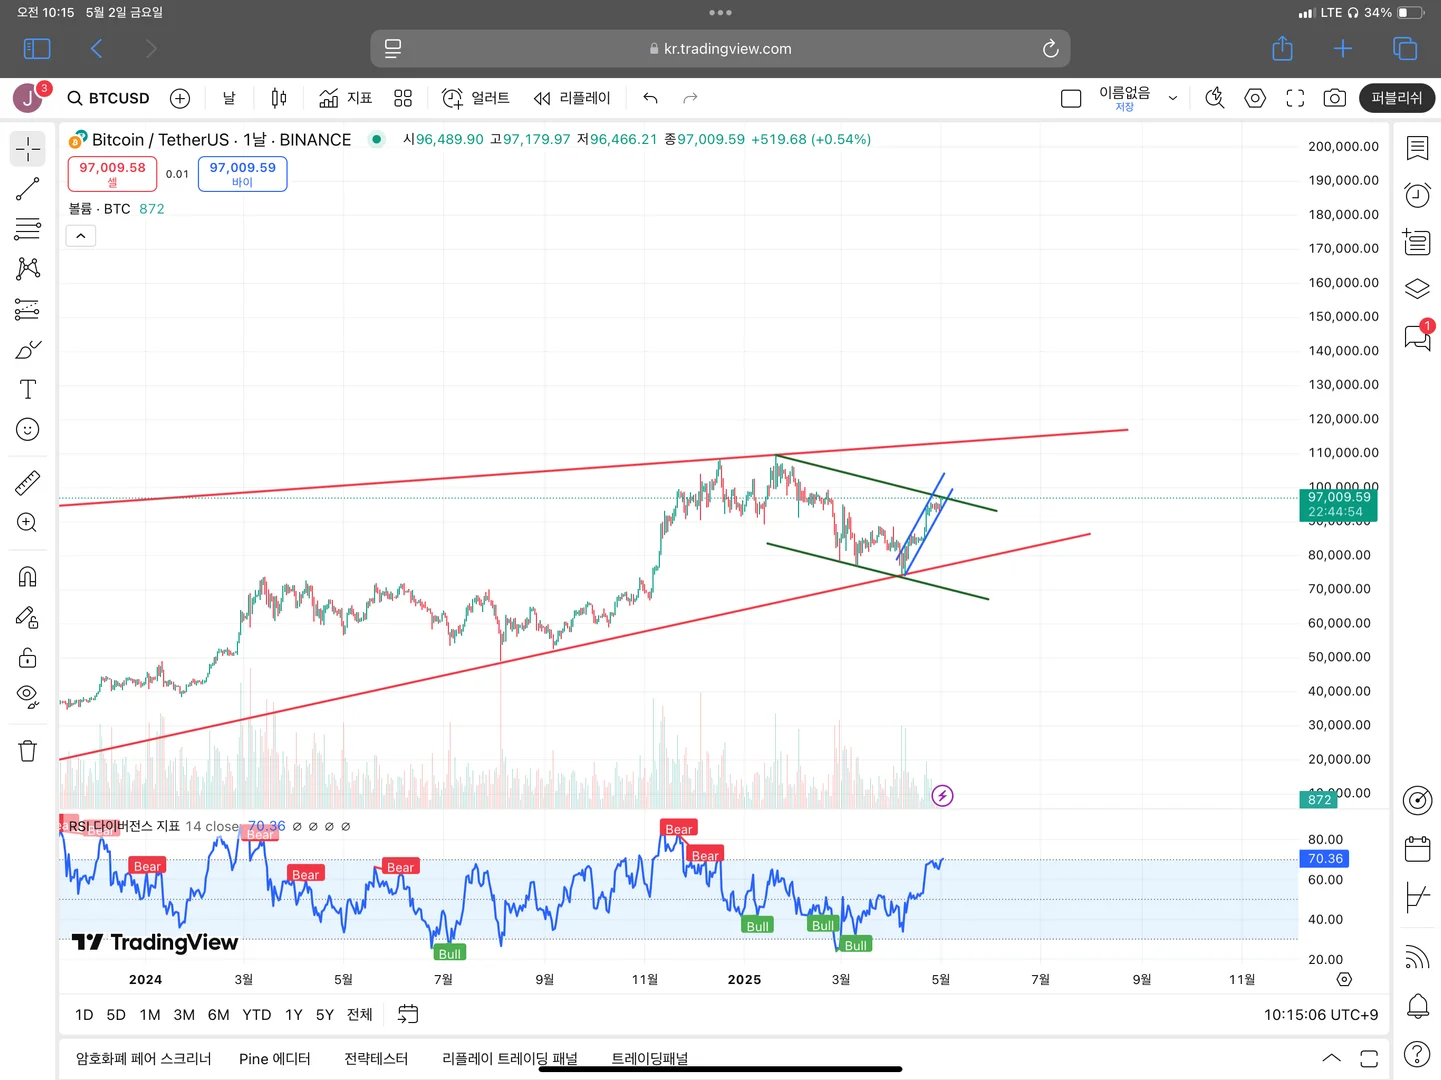Viewport: 1441px width, 1080px height.
Task: Collapse the indicator legend arrow
Action: click(x=81, y=236)
